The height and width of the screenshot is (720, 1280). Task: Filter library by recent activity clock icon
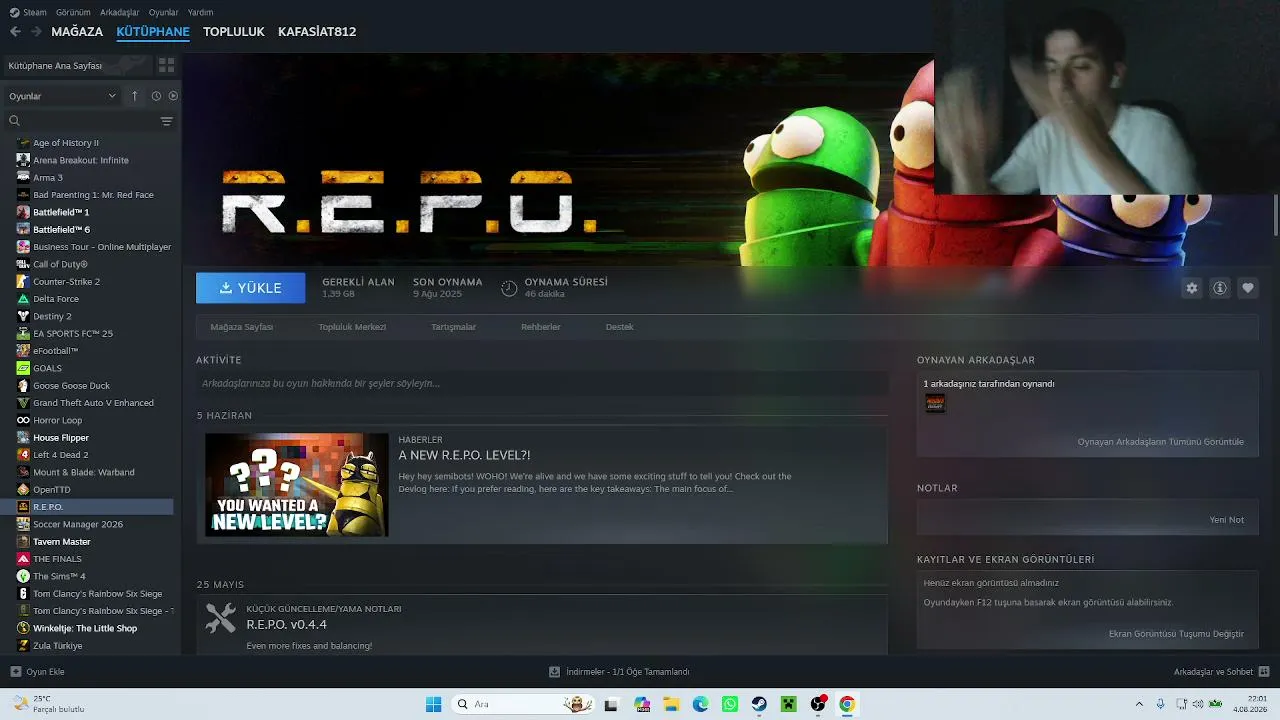coord(156,96)
